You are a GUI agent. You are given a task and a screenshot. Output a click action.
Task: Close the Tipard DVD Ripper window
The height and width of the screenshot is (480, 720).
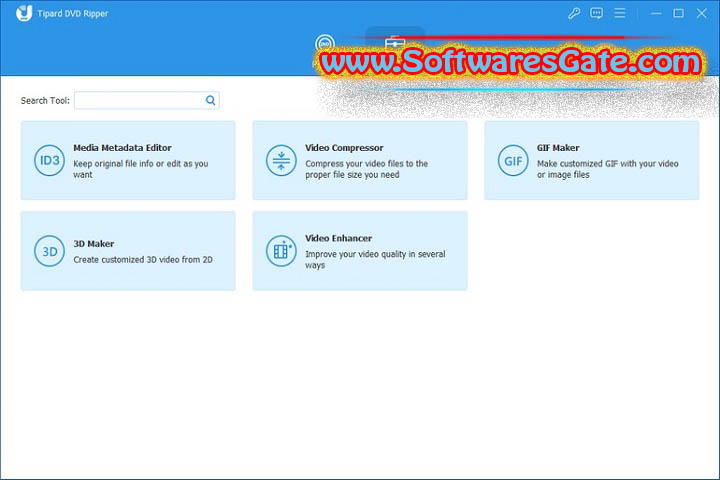click(x=701, y=13)
